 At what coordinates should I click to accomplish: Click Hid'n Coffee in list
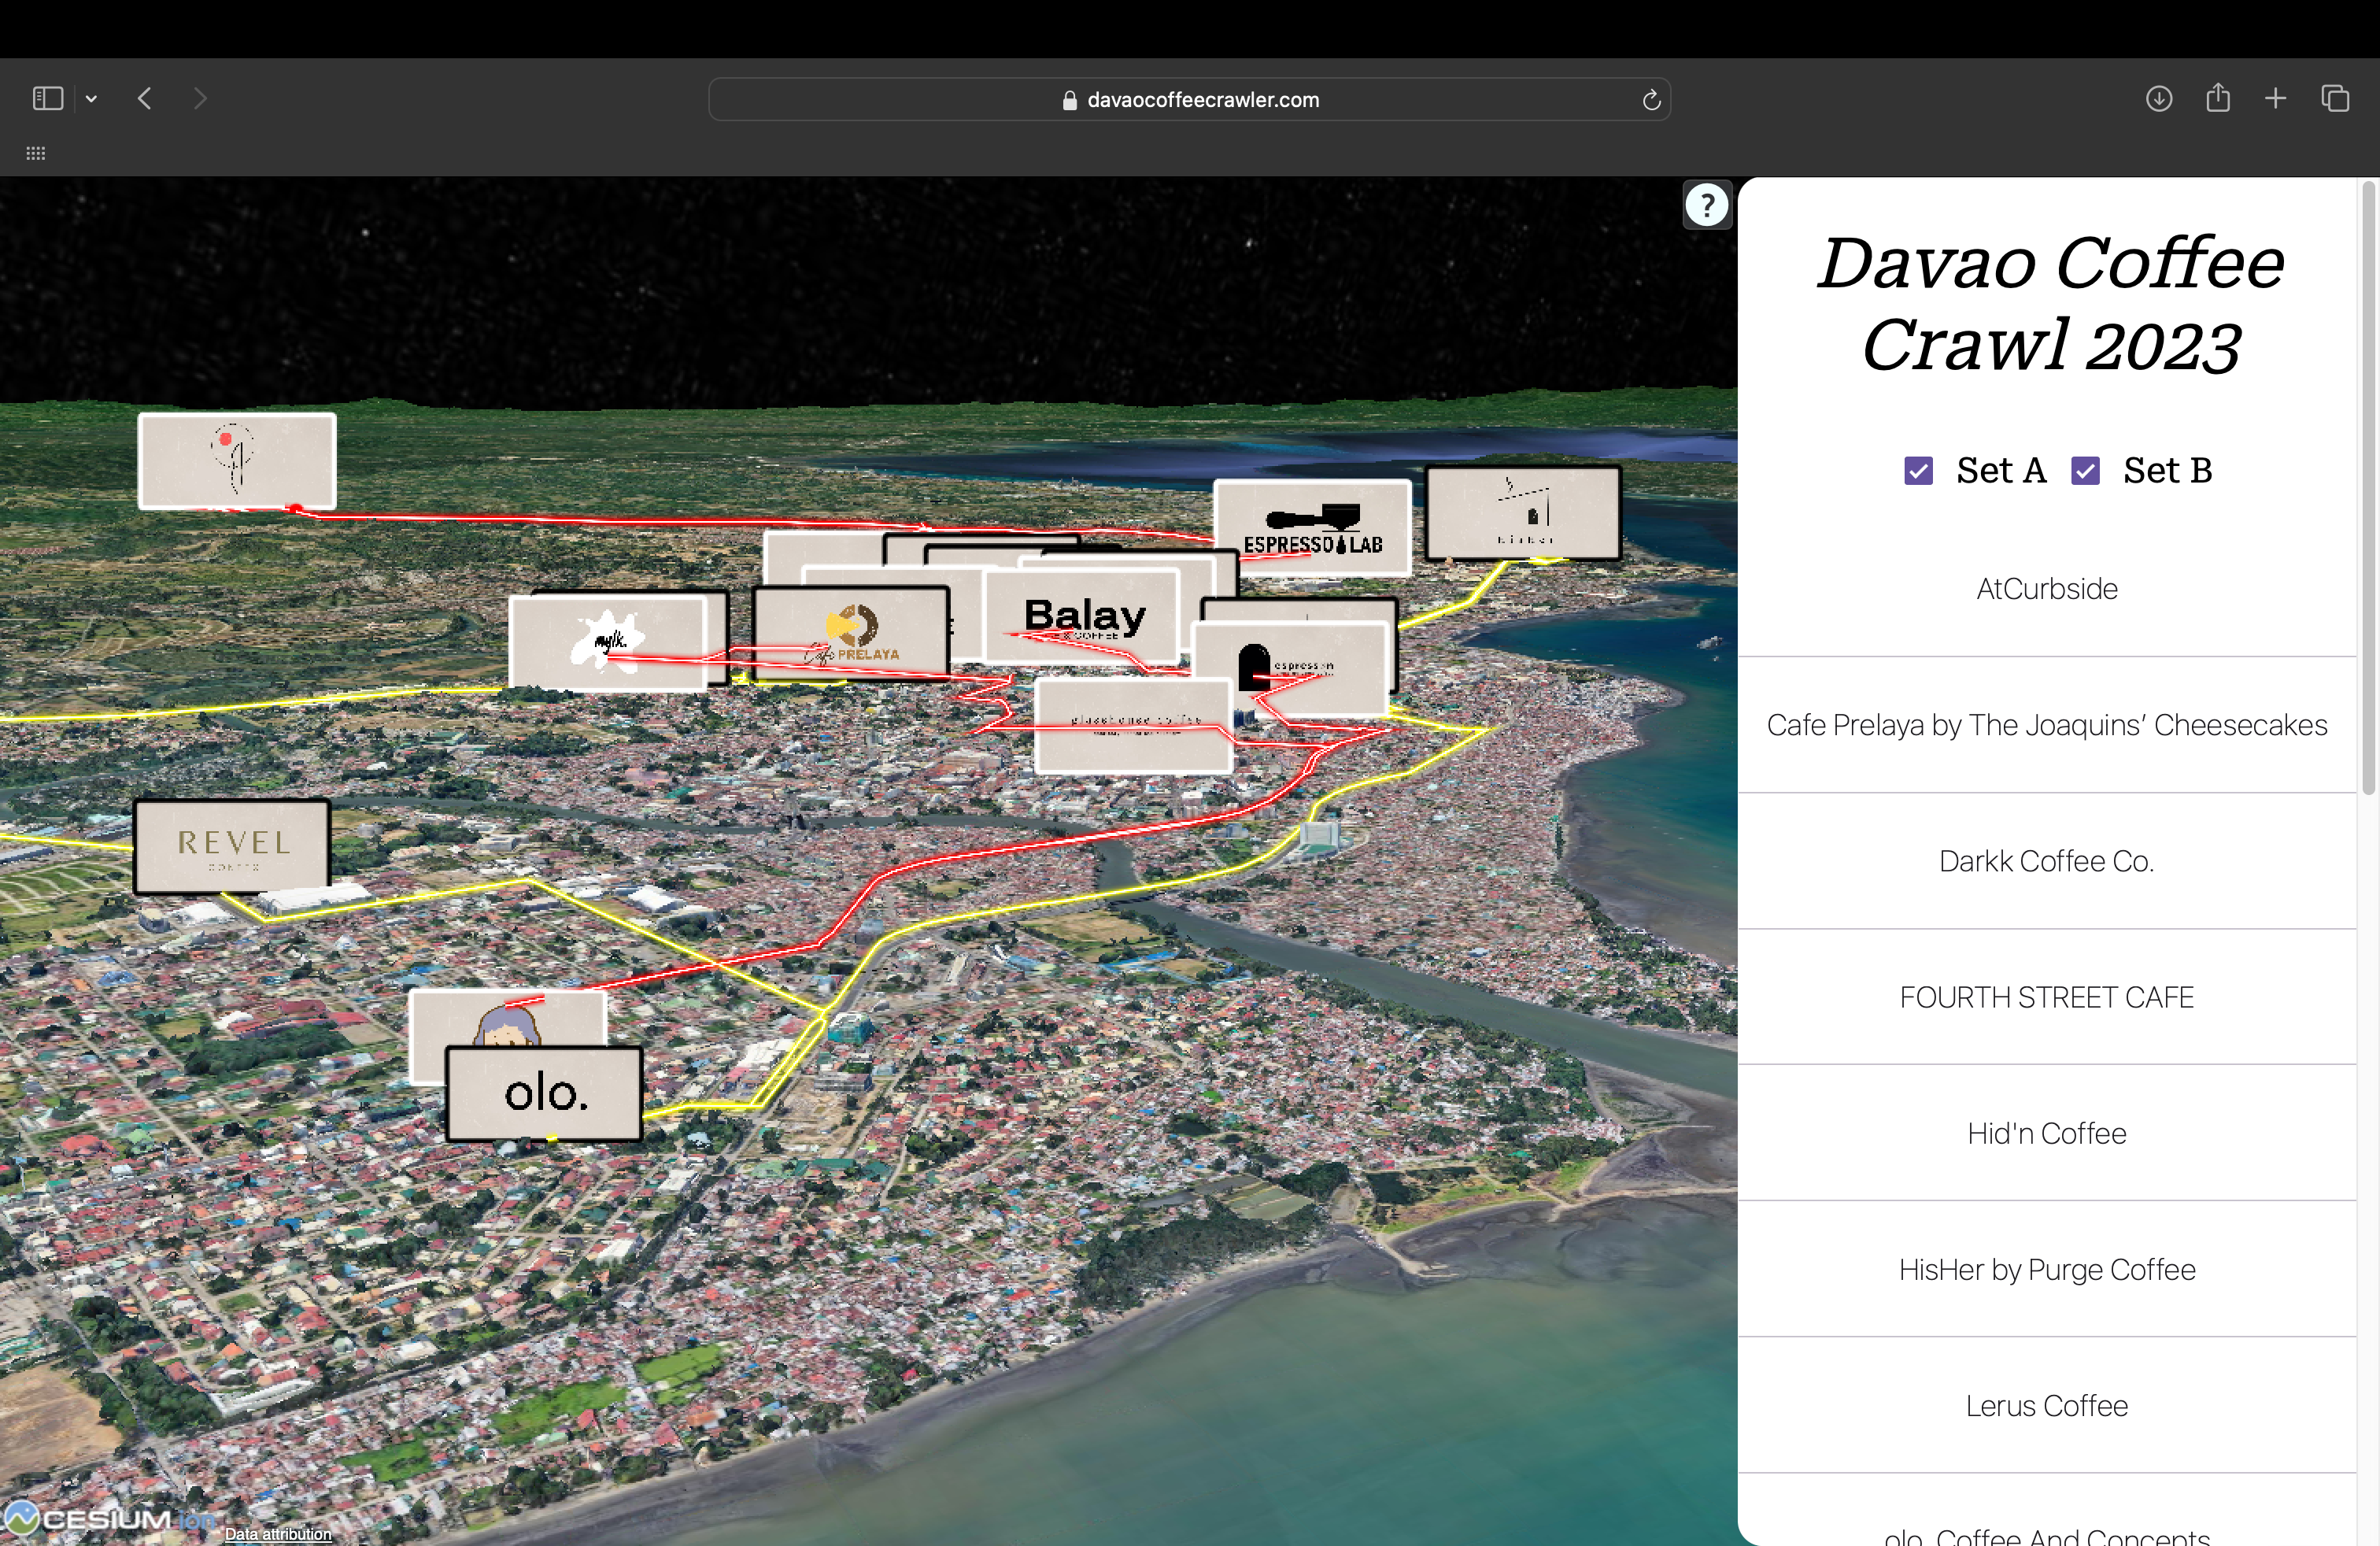(x=2046, y=1133)
